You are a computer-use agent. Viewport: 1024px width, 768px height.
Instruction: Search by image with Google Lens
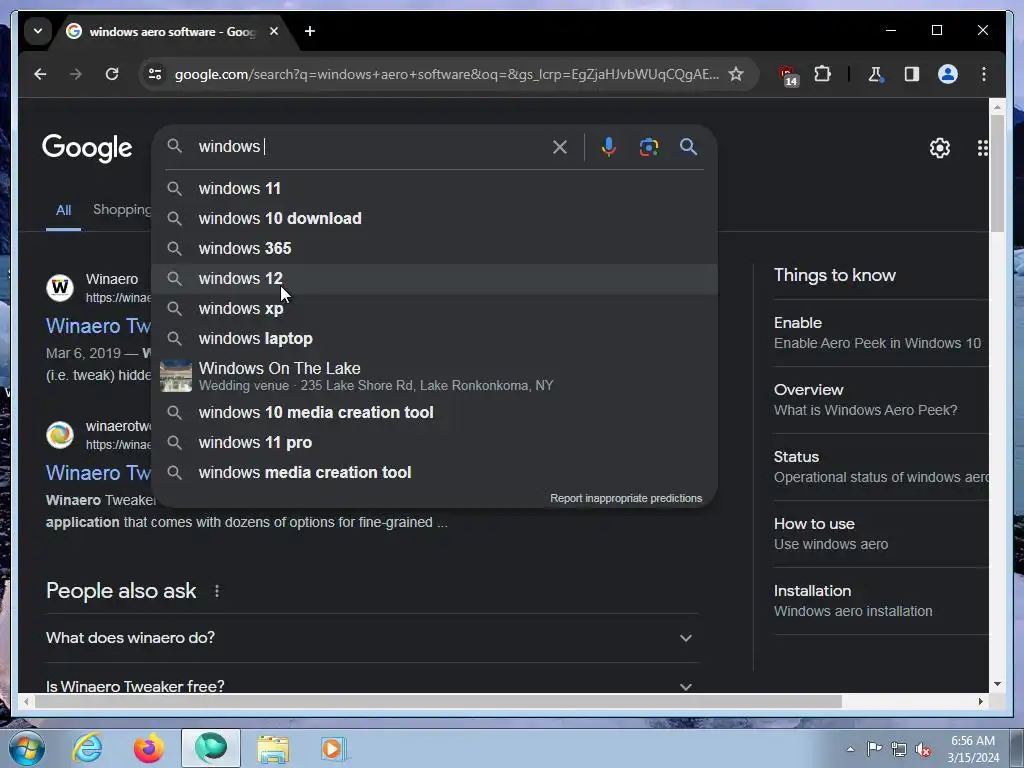648,147
